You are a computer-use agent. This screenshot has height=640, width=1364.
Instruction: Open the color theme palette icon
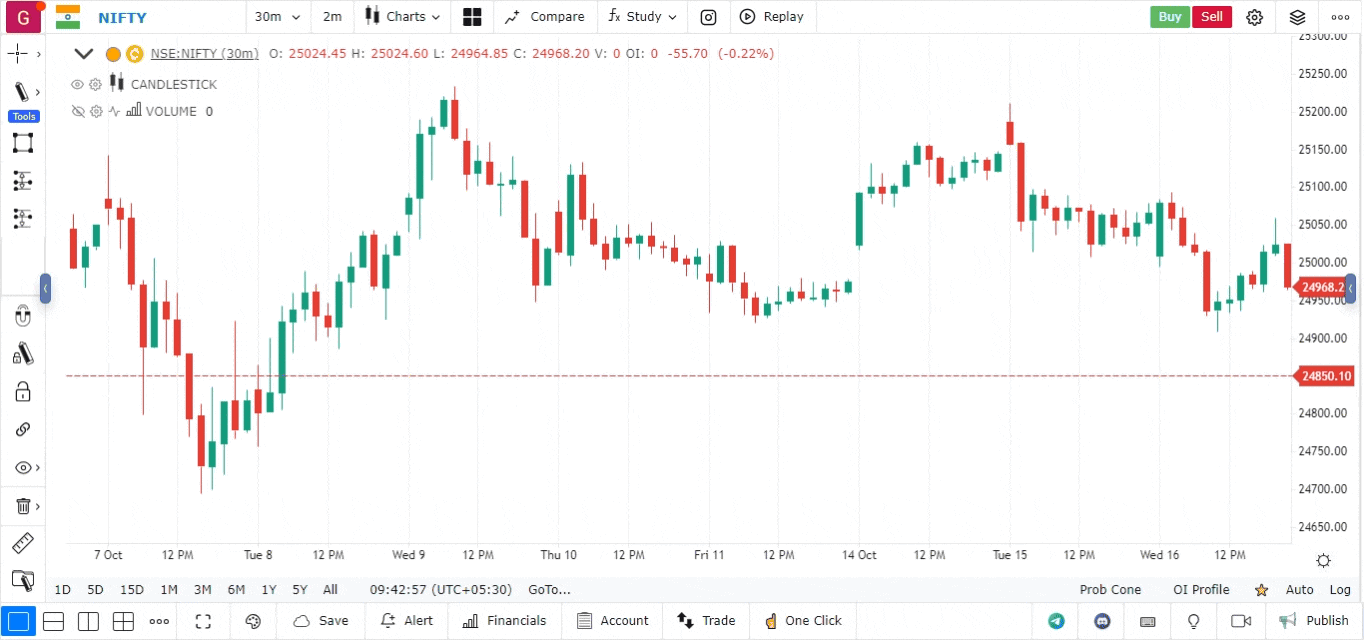click(253, 621)
